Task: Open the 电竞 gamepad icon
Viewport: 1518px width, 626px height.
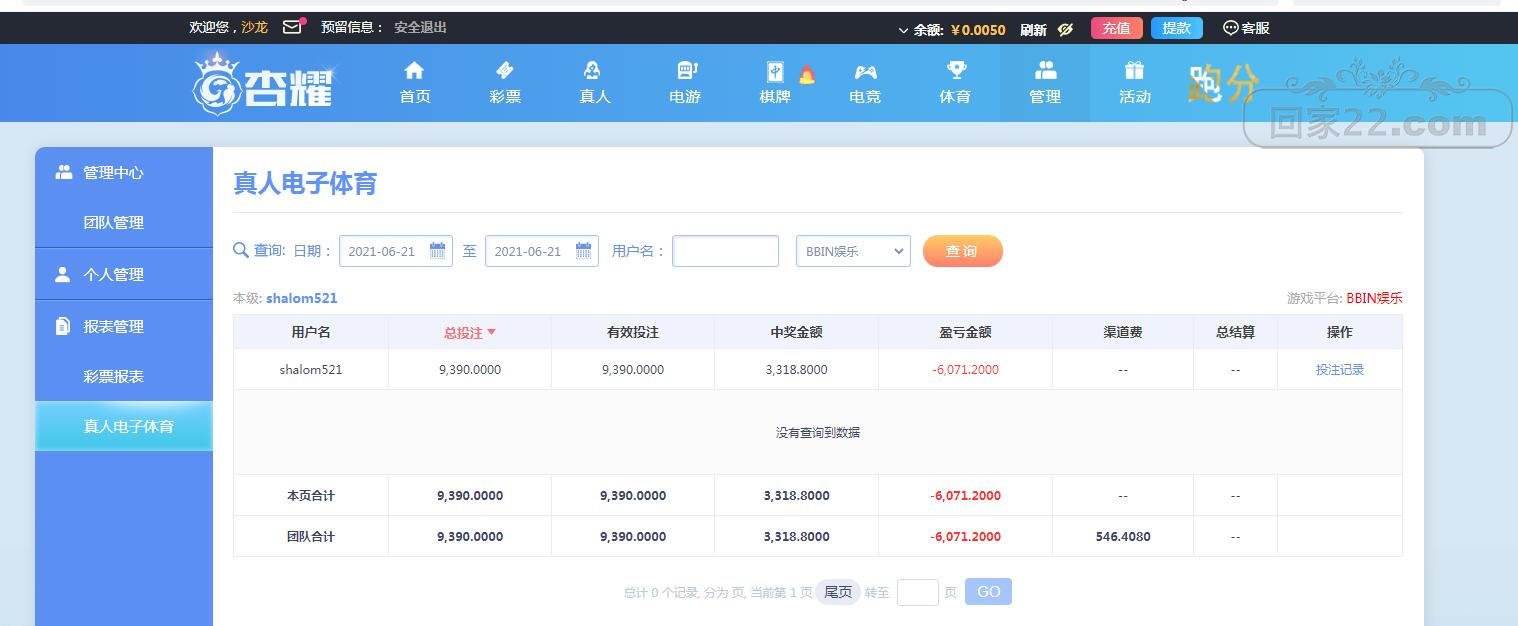Action: (x=865, y=72)
